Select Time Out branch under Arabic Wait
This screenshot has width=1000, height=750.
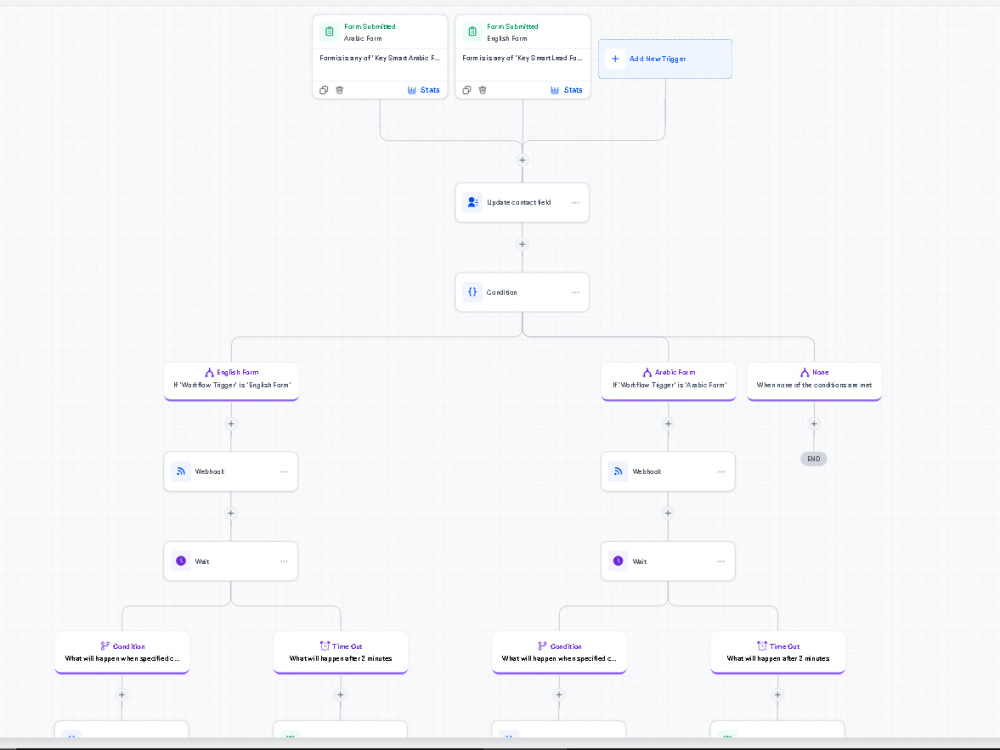(x=778, y=652)
